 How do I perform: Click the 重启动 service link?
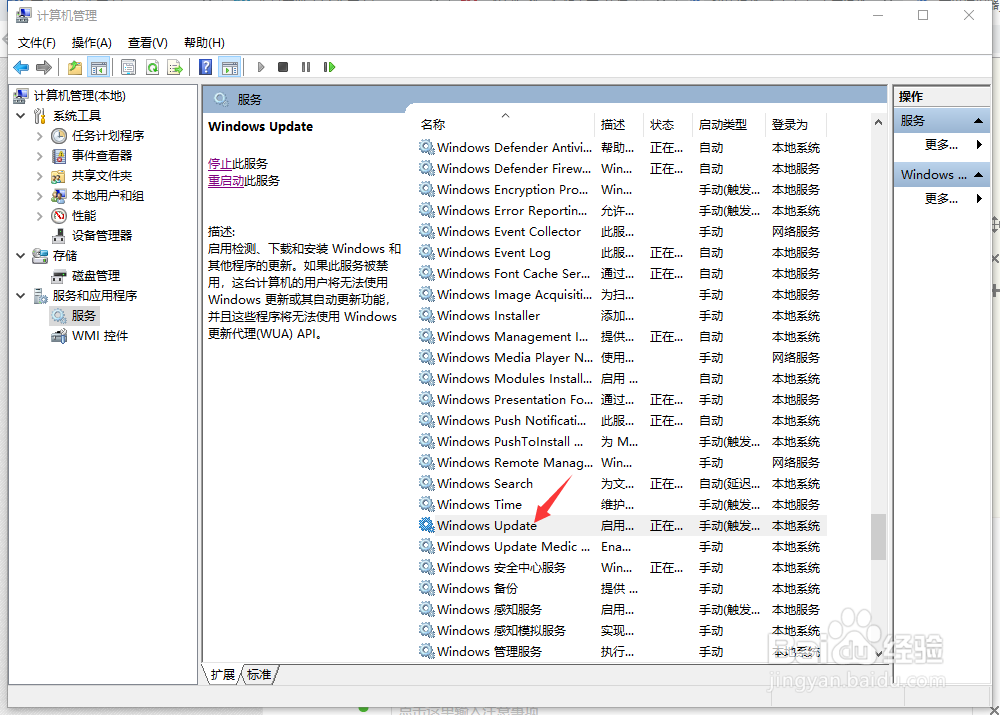click(x=226, y=181)
